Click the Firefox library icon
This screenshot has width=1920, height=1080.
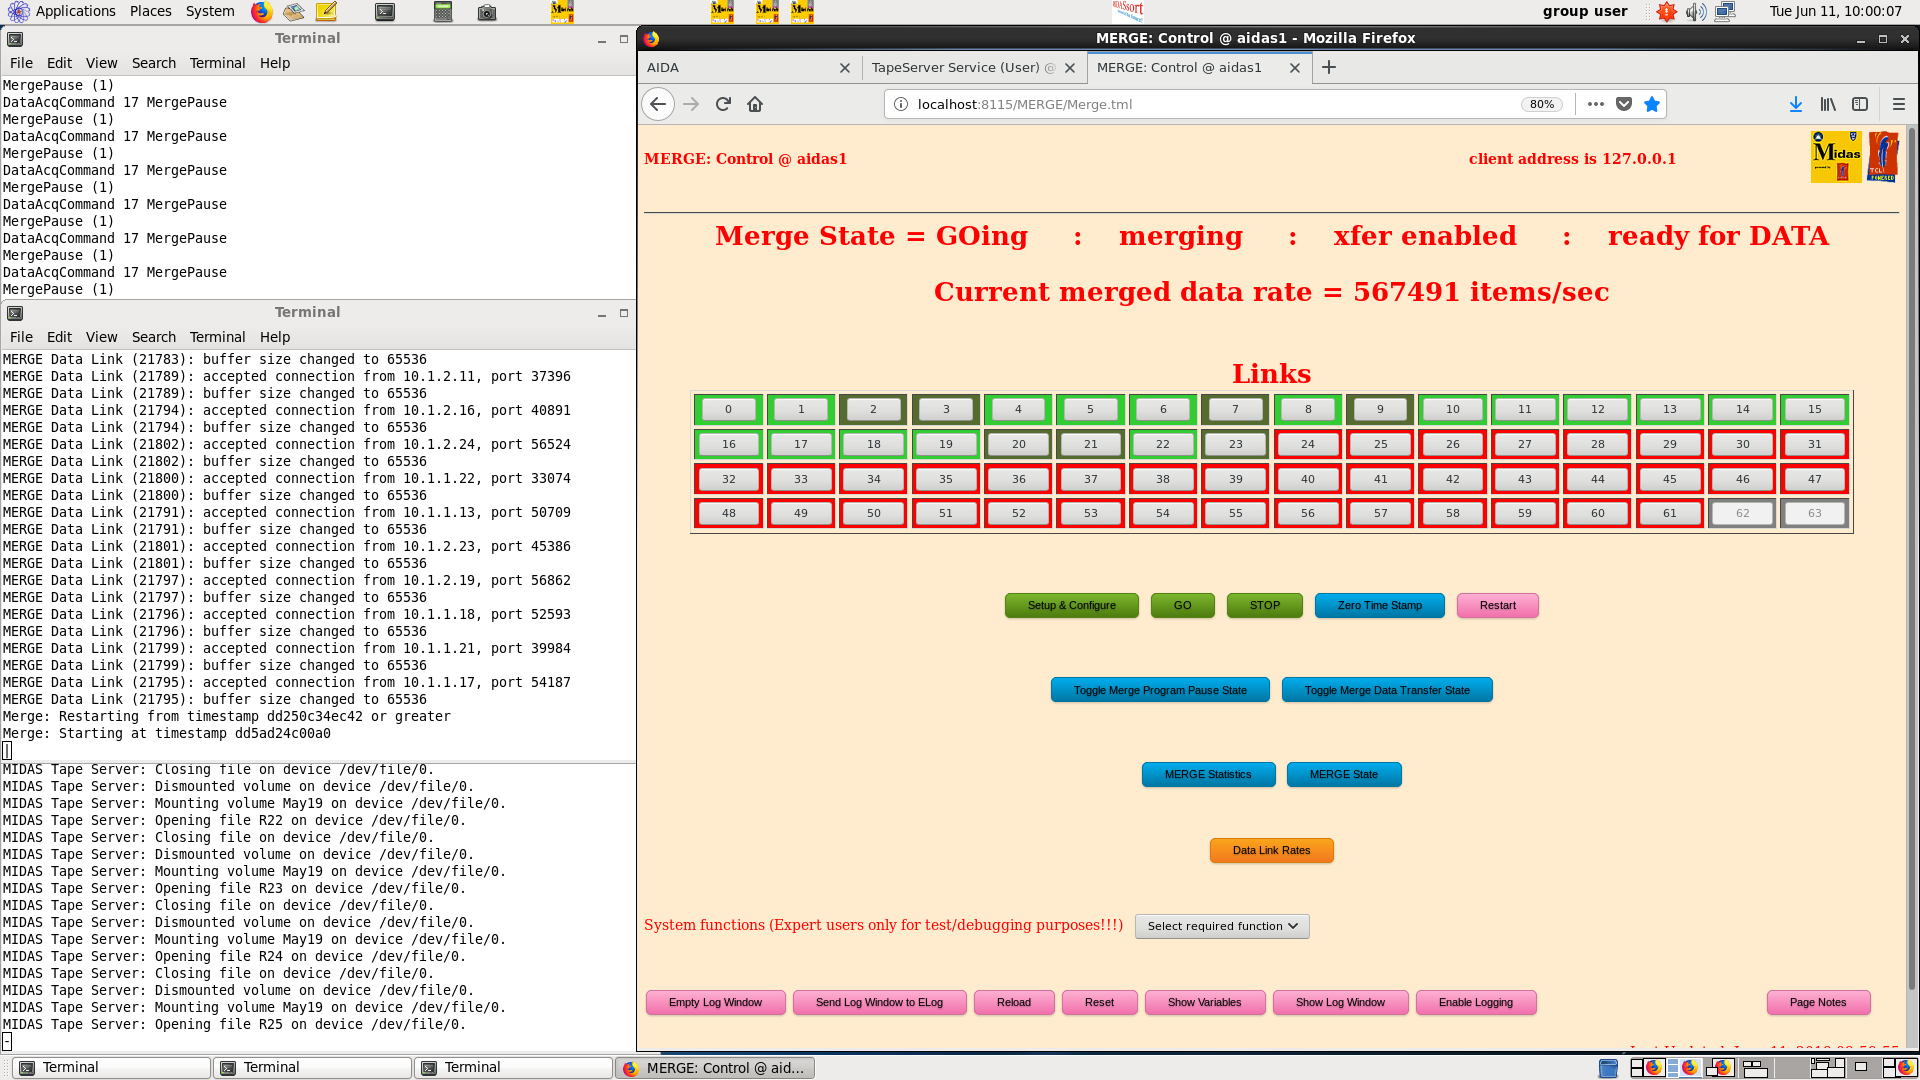pos(1828,104)
